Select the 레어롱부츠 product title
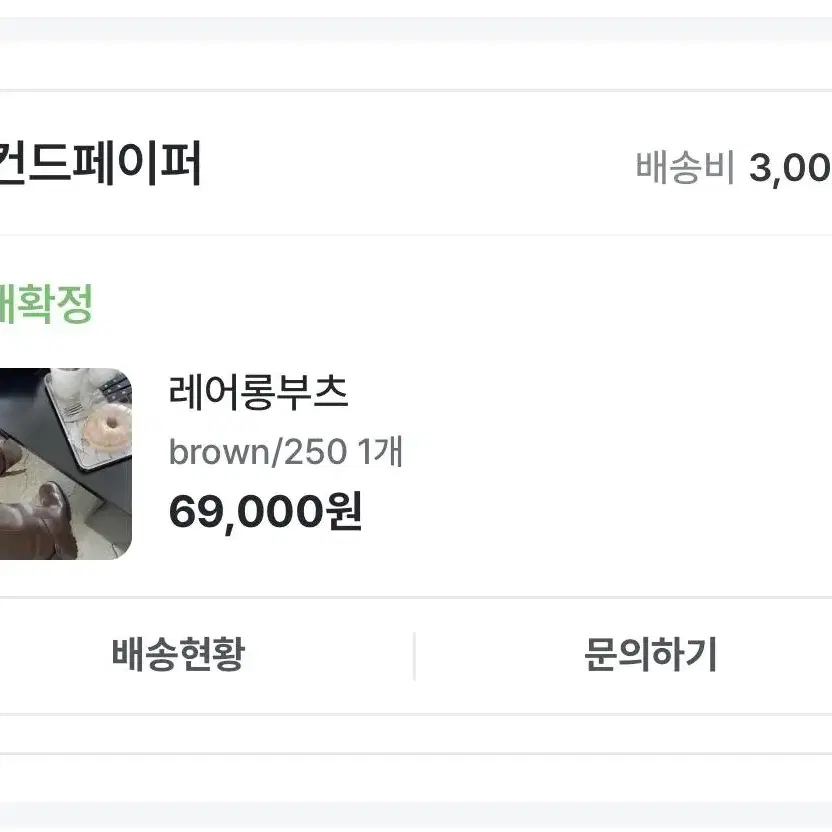The width and height of the screenshot is (832, 832). pyautogui.click(x=258, y=393)
